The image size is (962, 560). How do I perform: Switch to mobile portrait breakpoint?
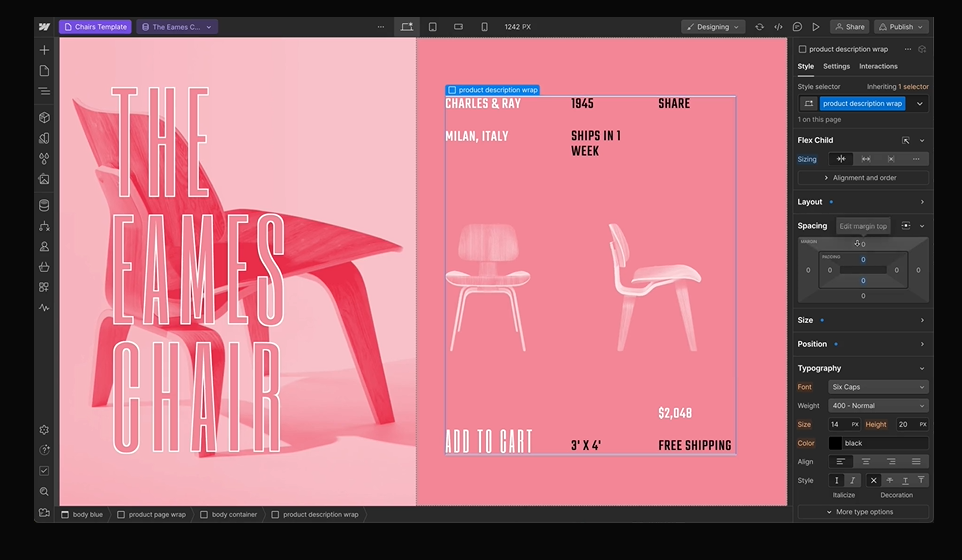tap(484, 27)
